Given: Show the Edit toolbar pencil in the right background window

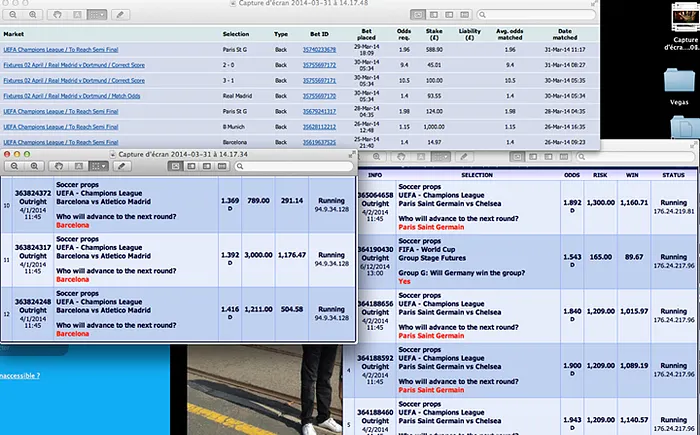Looking at the screenshot, I should coord(464,157).
